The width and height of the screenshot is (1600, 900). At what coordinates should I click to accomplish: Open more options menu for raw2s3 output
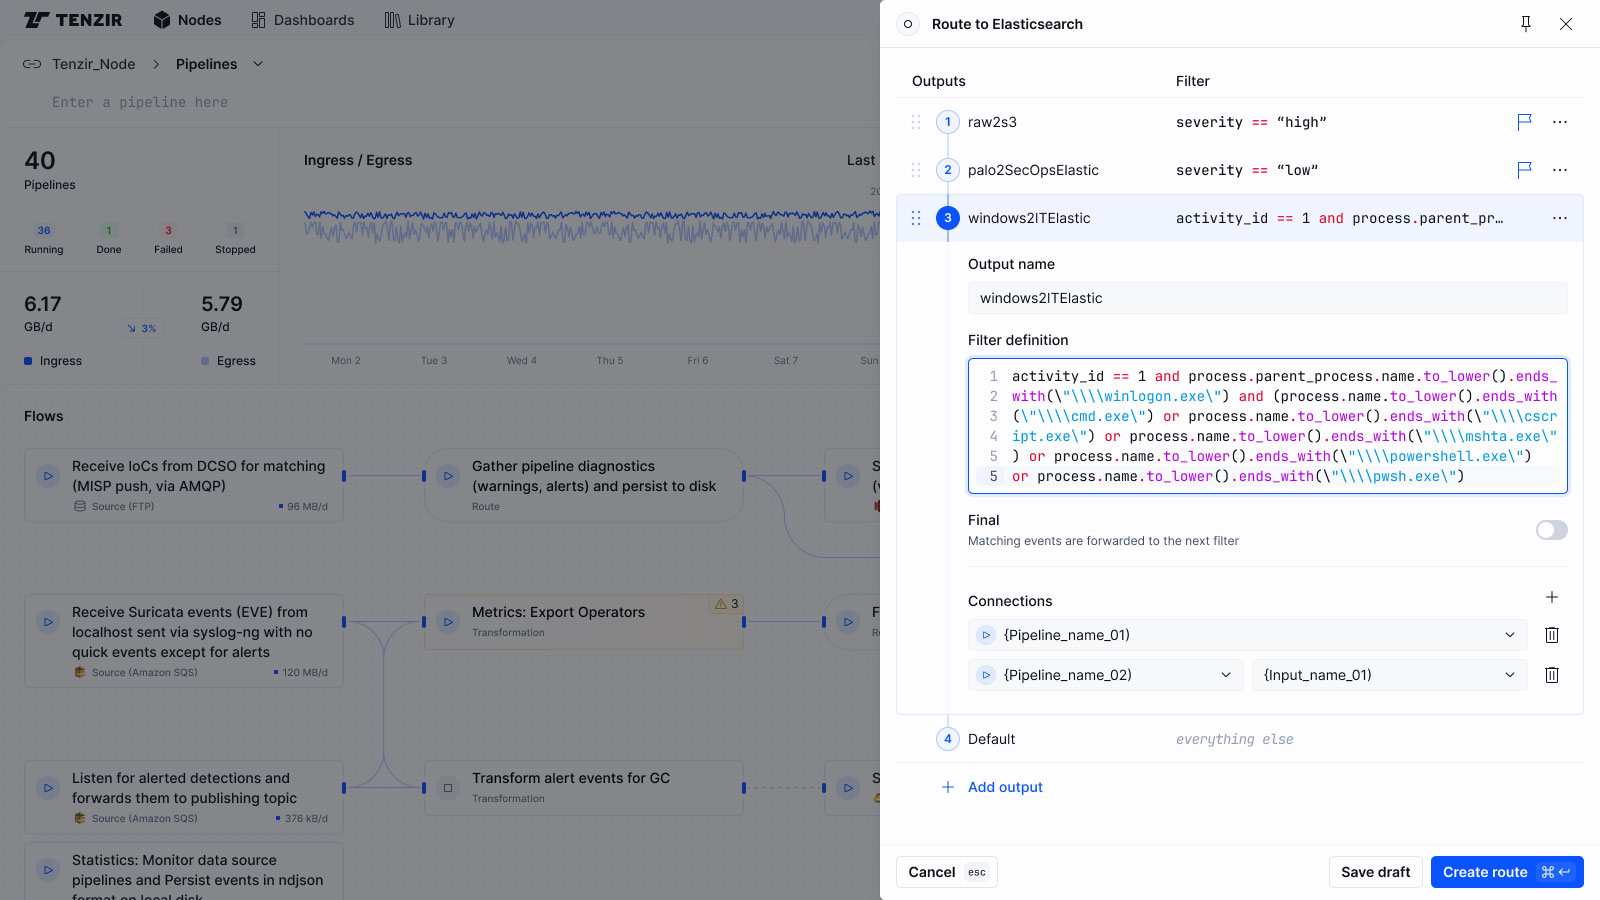pyautogui.click(x=1559, y=122)
